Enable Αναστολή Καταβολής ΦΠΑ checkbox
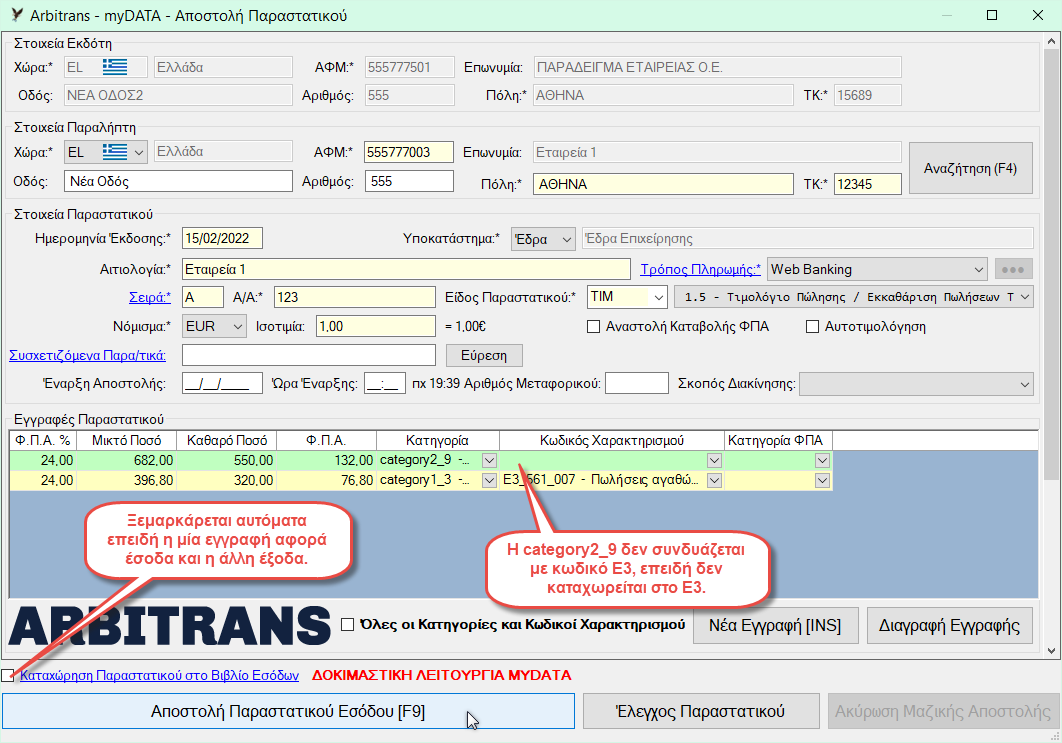The image size is (1062, 743). (x=593, y=326)
